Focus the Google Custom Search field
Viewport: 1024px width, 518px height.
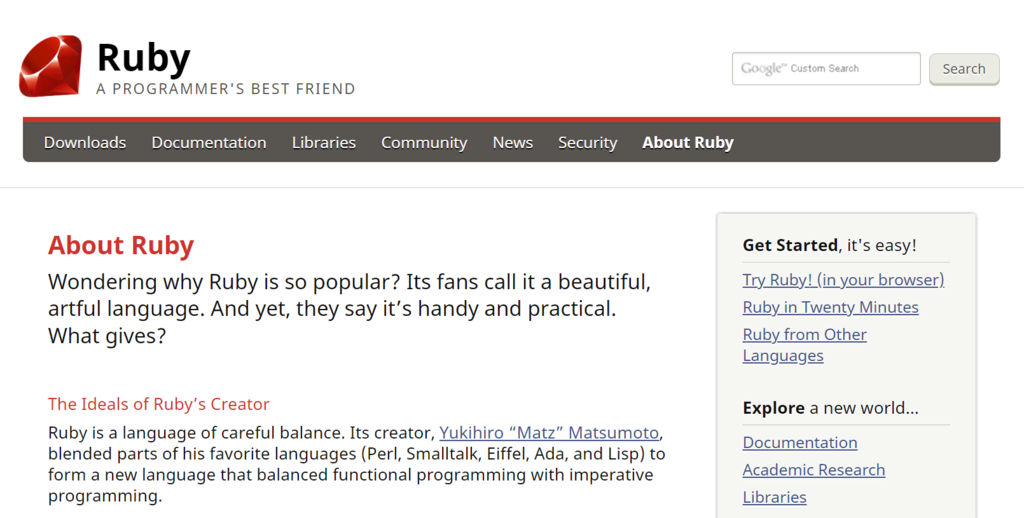(x=825, y=69)
